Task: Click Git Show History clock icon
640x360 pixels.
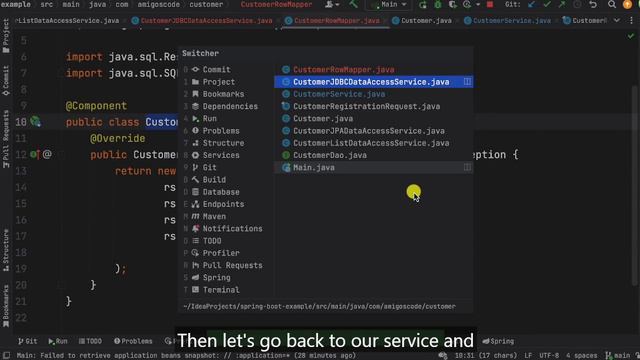Action: pyautogui.click(x=577, y=4)
